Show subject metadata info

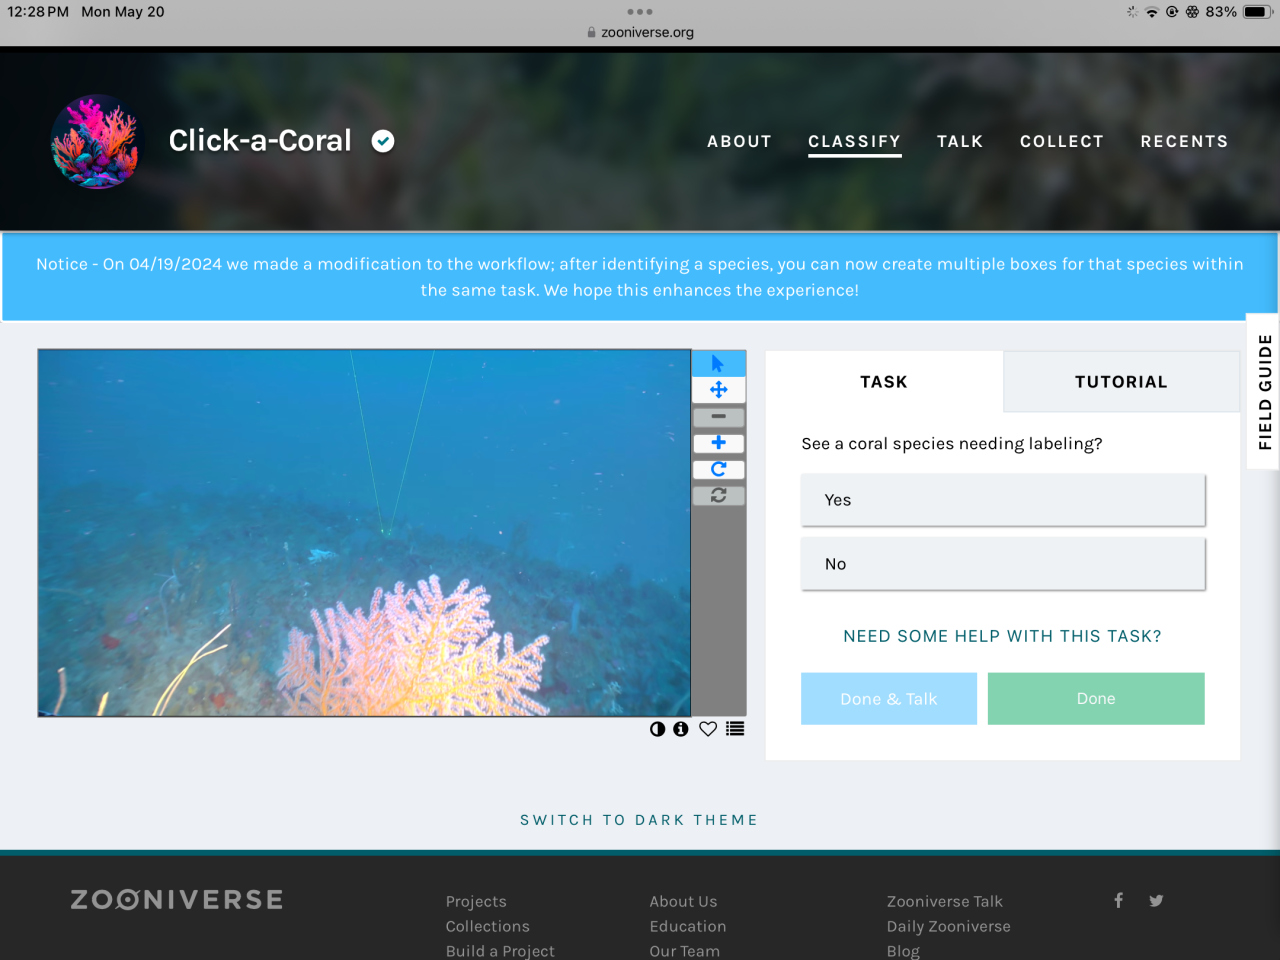click(681, 729)
